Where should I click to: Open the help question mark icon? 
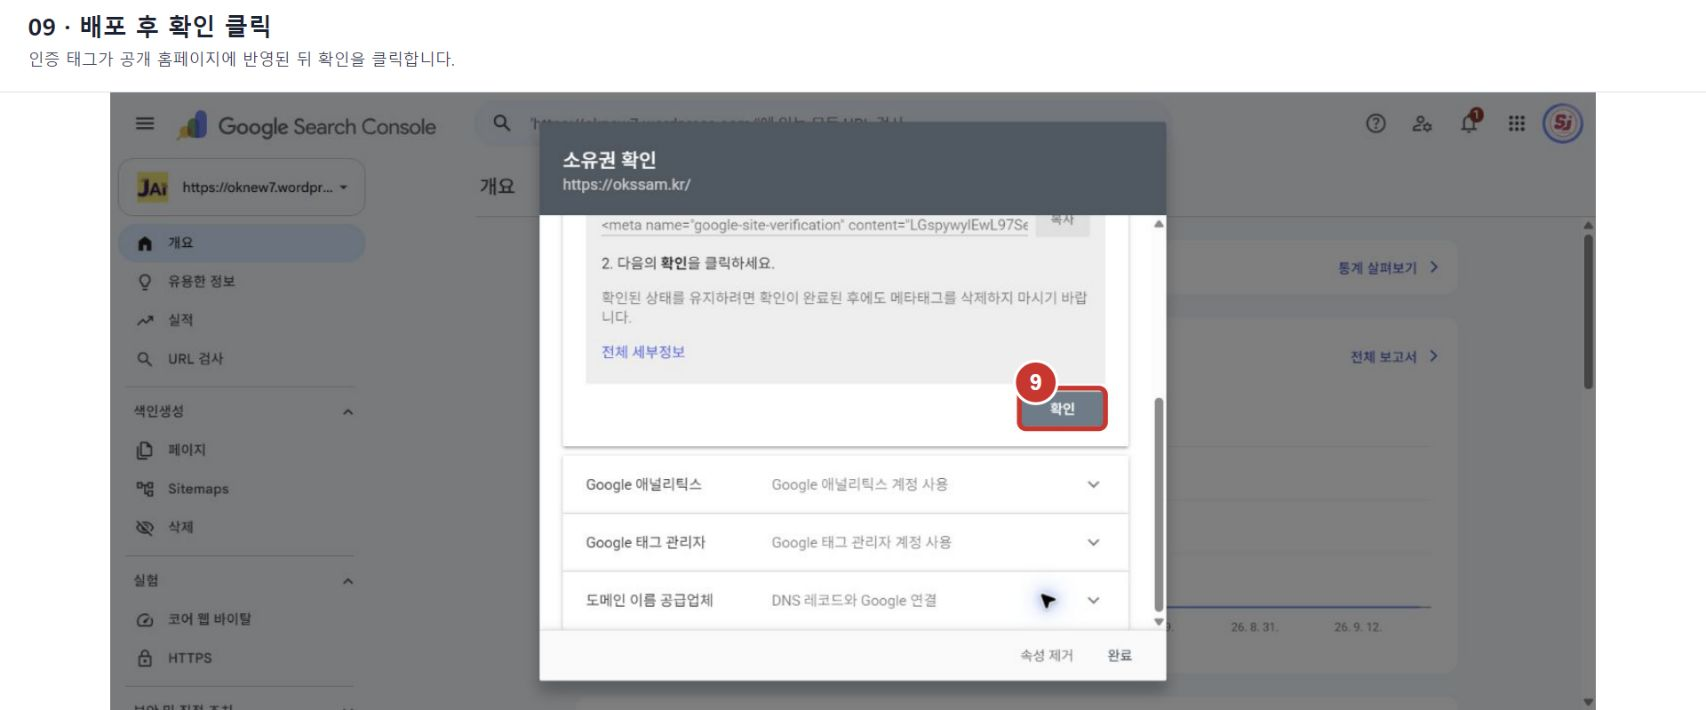(x=1376, y=123)
